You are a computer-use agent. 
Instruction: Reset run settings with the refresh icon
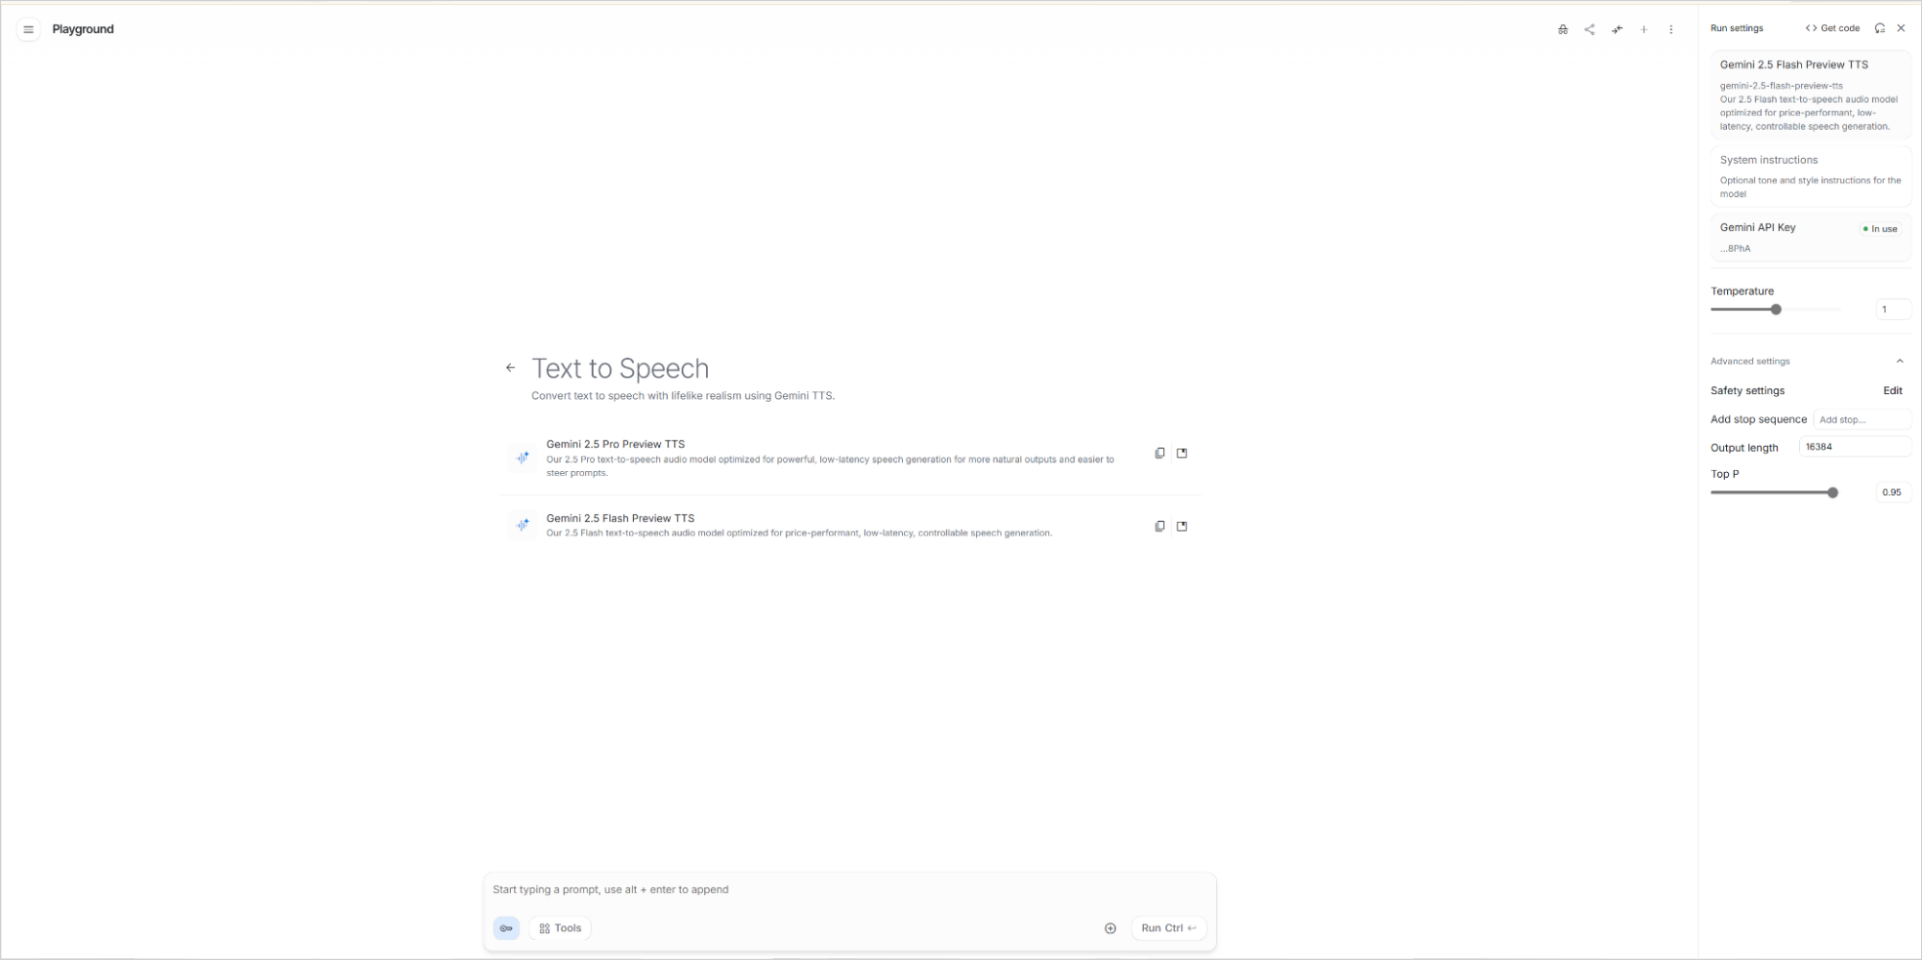1881,28
